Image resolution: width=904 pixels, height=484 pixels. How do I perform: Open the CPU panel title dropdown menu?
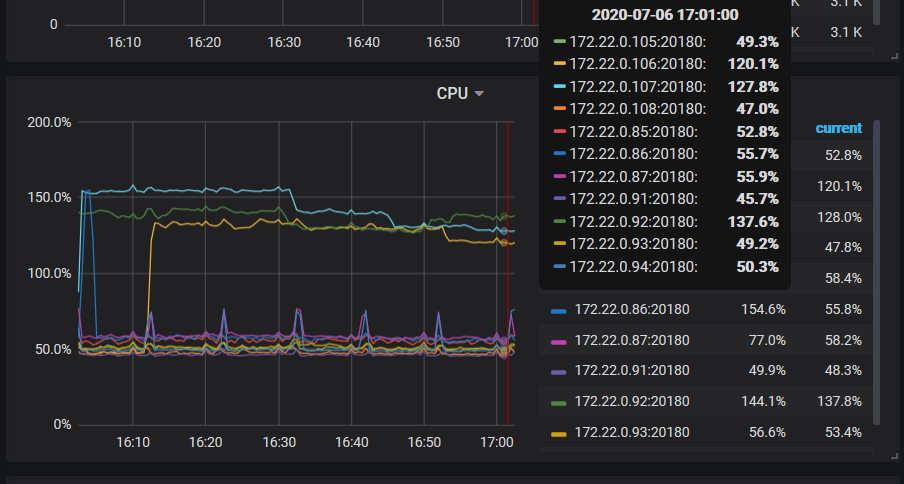click(x=459, y=93)
